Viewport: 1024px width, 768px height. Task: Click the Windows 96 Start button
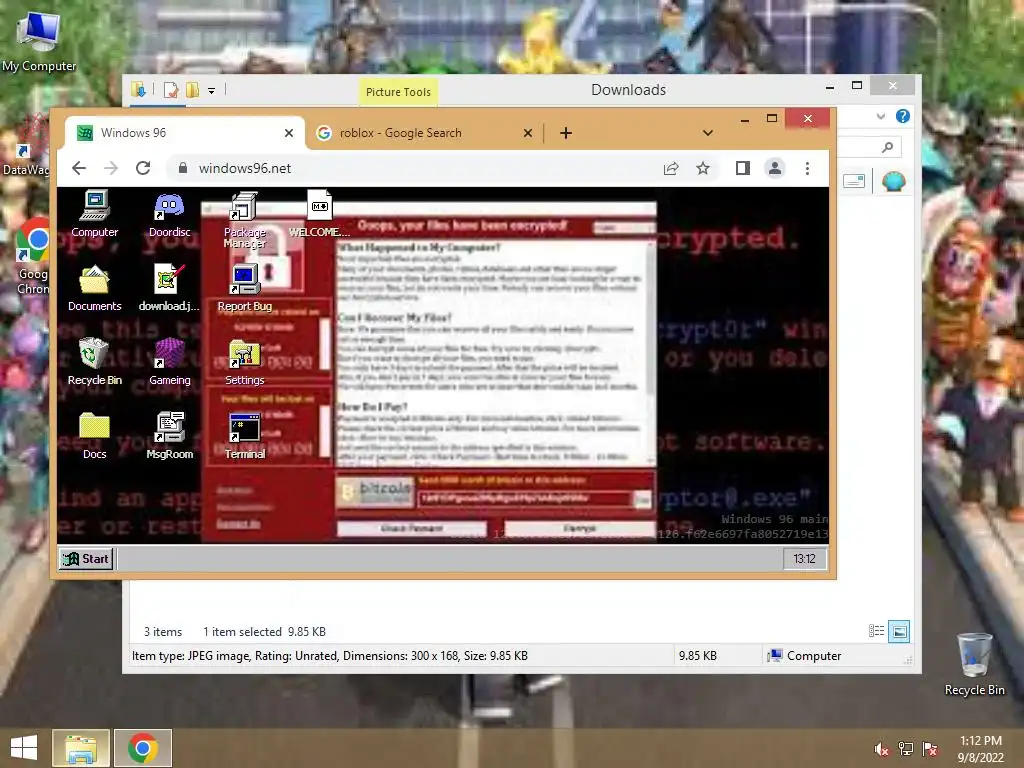coord(86,558)
